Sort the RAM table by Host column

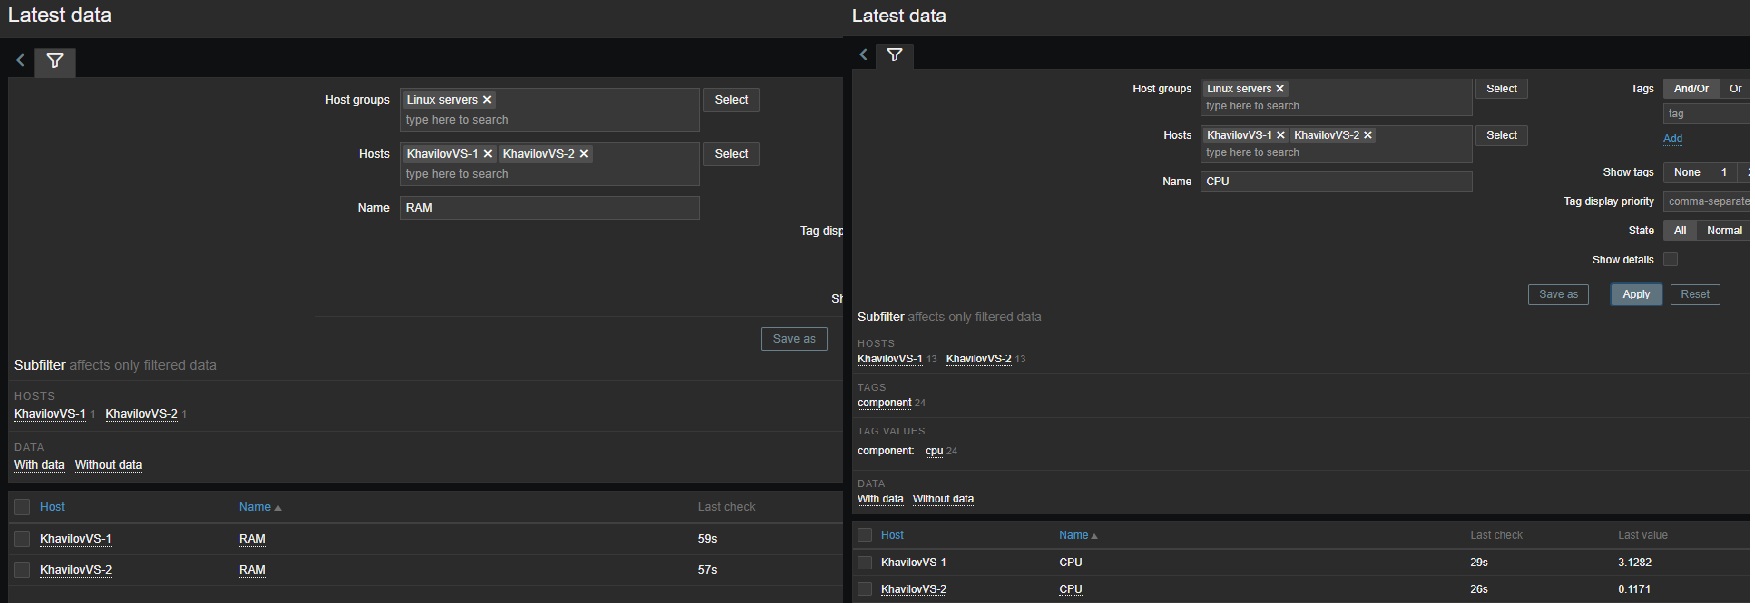(x=52, y=507)
